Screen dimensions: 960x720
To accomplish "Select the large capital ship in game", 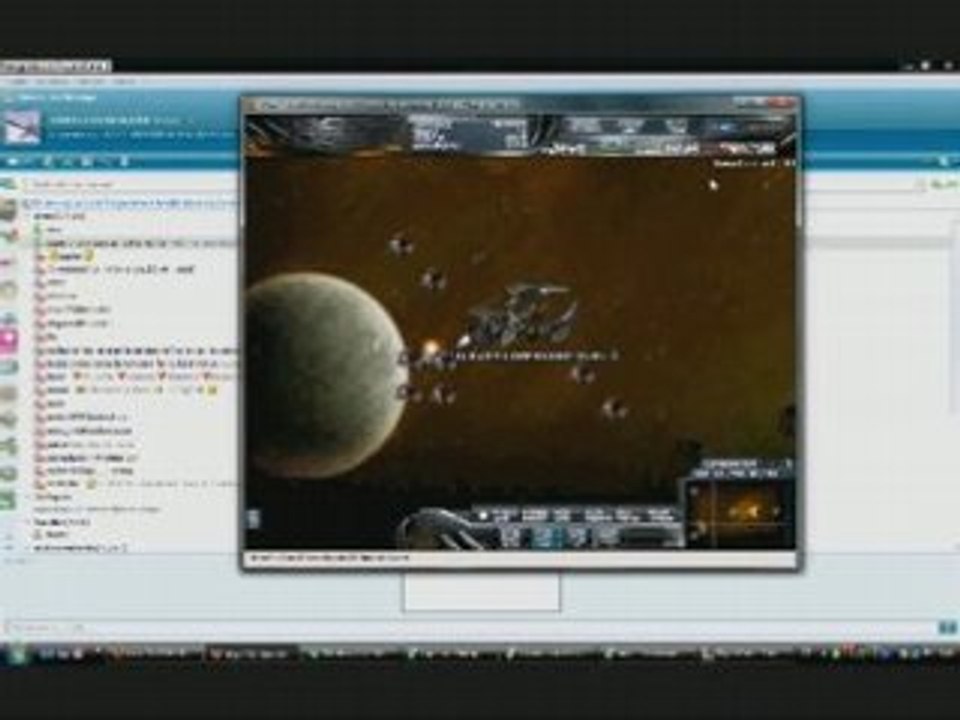I will (x=523, y=315).
